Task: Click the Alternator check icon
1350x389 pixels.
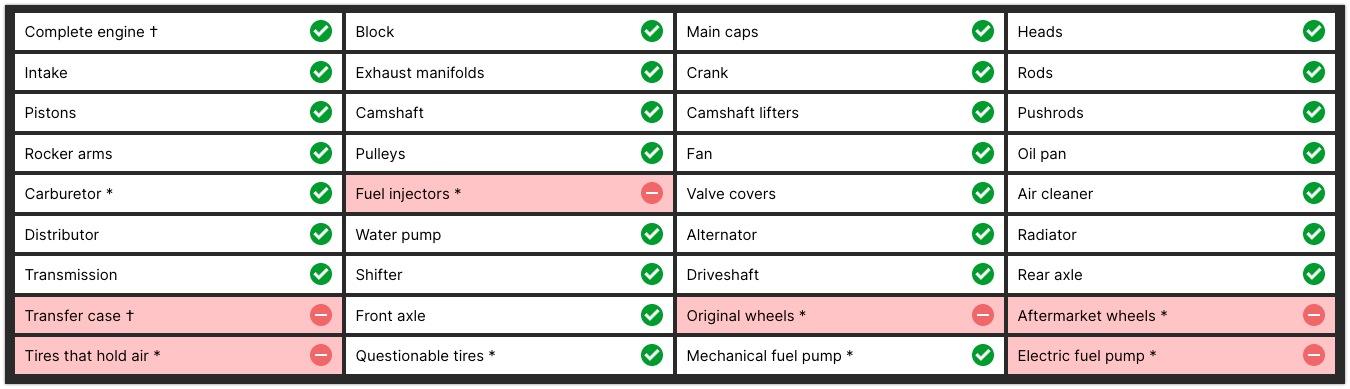Action: point(983,234)
